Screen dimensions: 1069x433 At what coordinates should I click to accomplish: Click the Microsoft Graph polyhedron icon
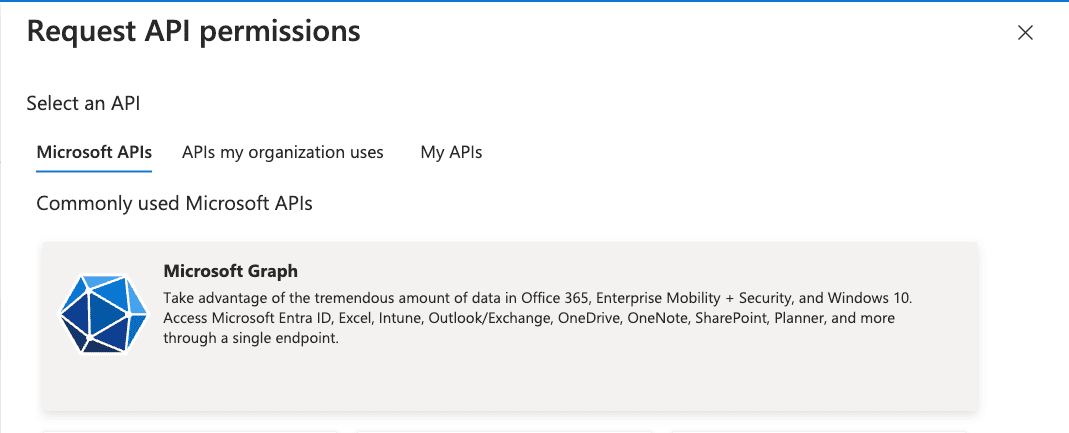(x=103, y=314)
